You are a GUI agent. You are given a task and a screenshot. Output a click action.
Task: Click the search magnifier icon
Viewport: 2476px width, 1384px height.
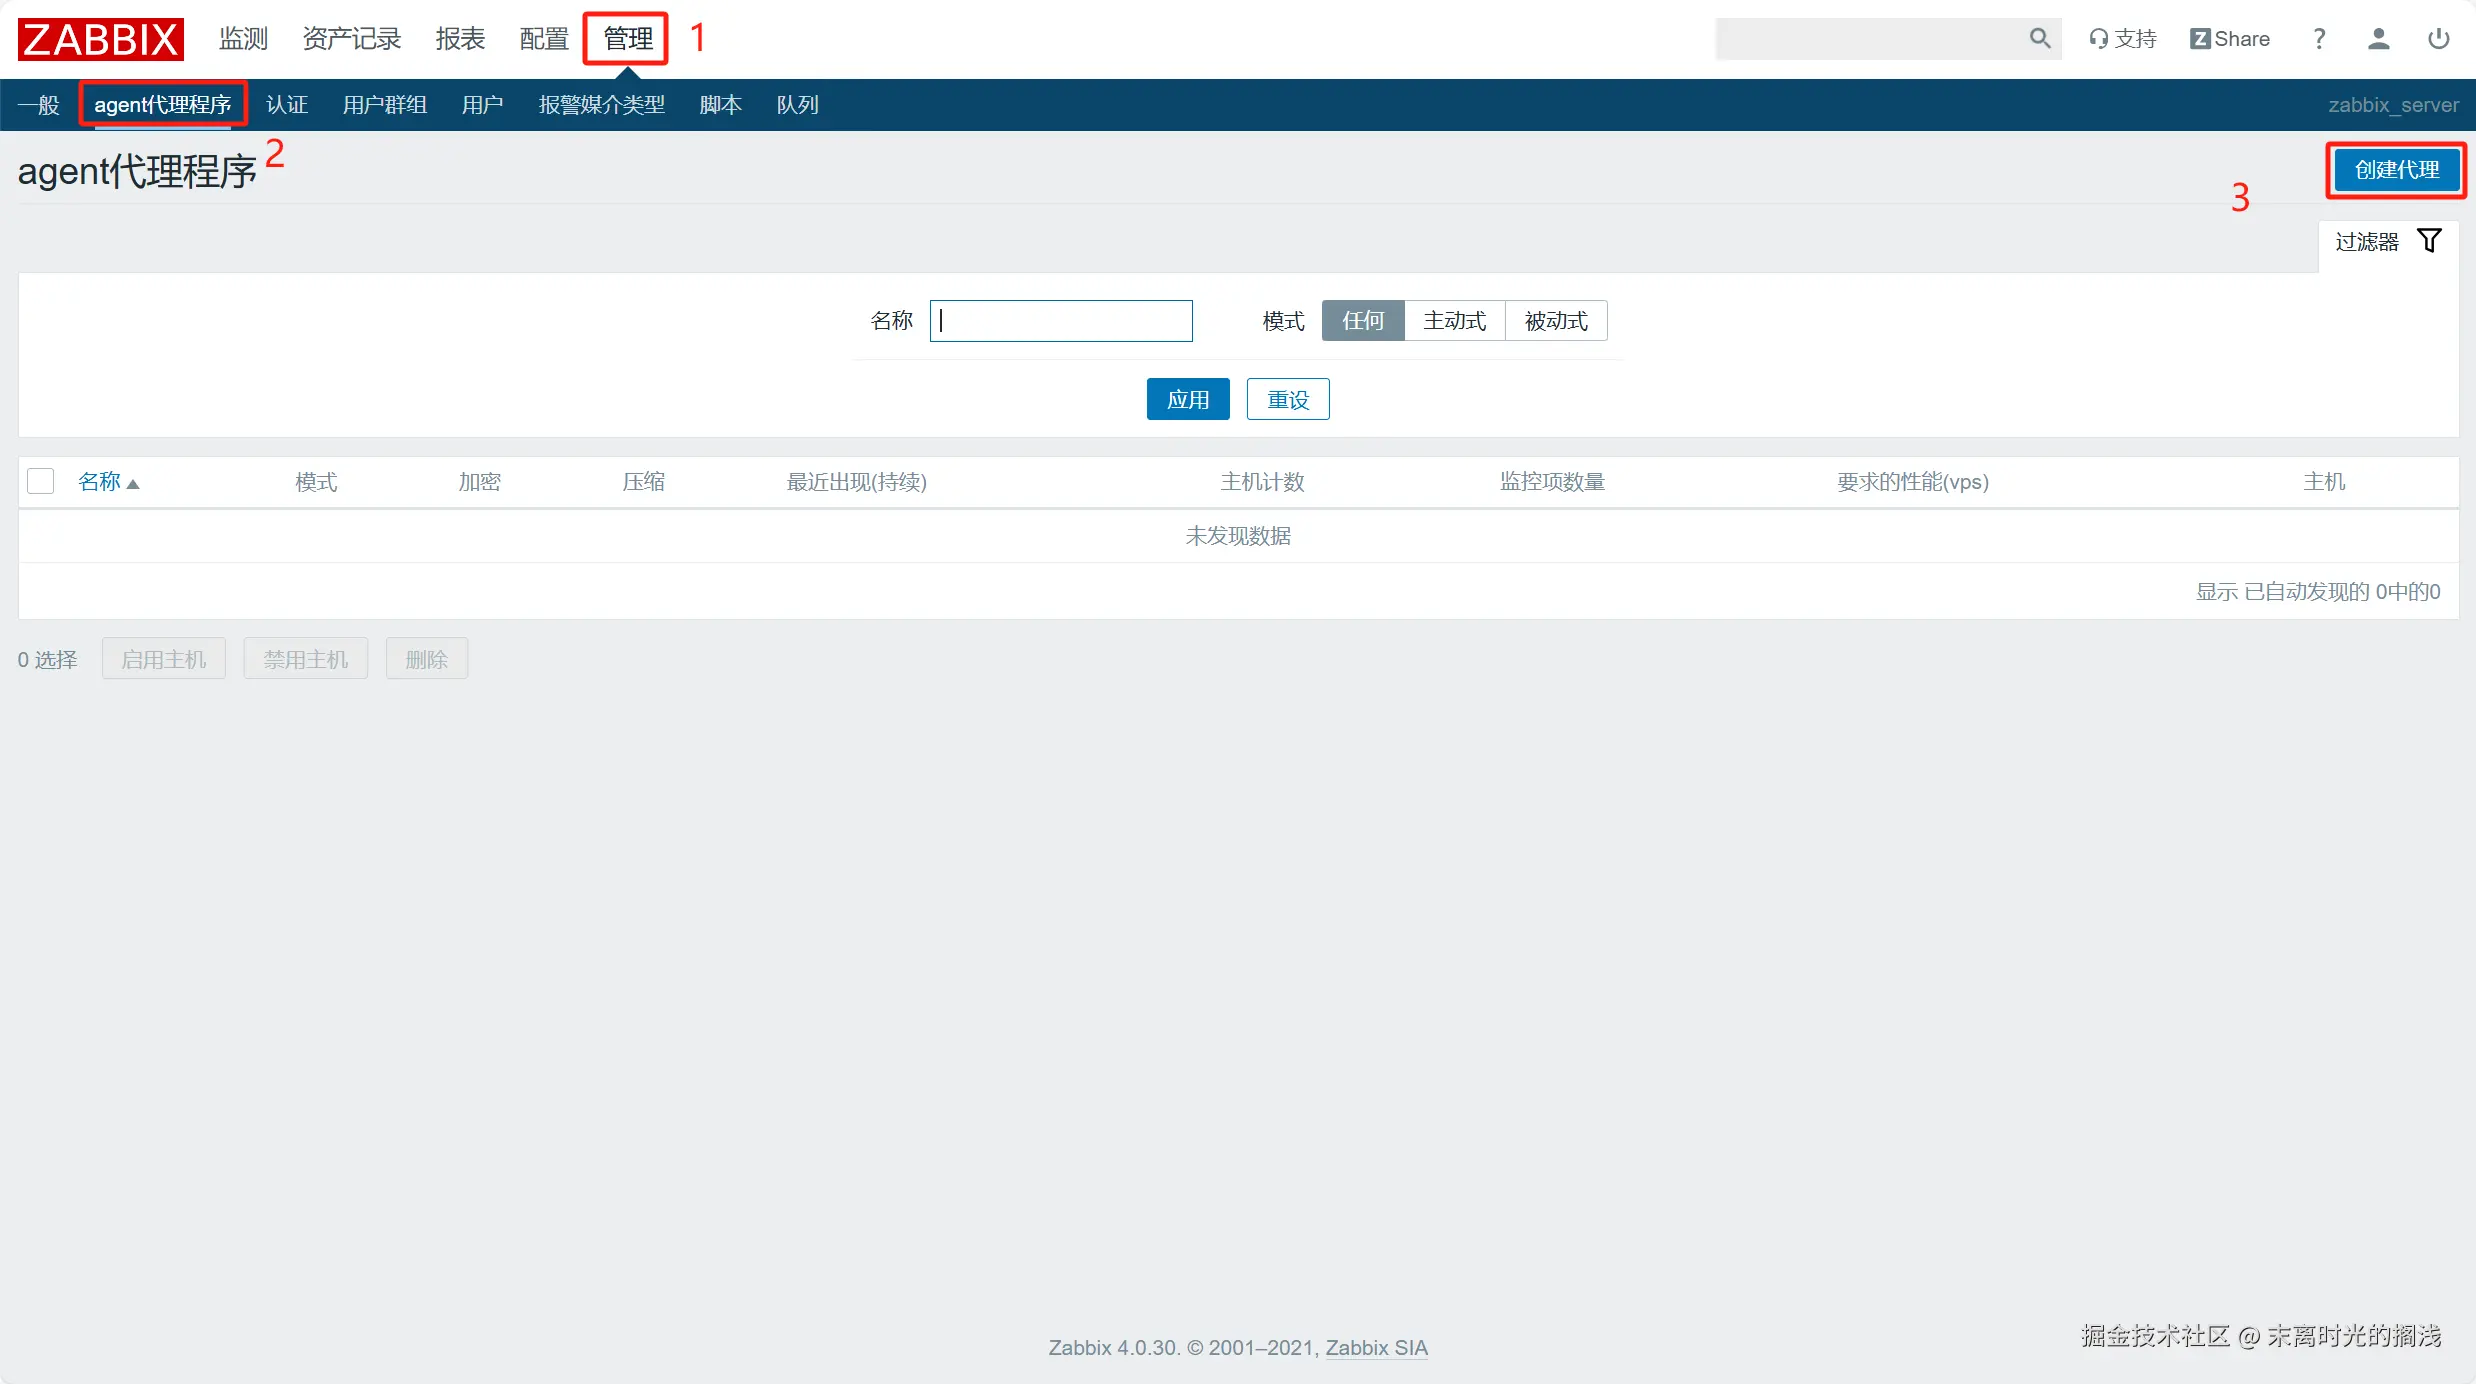[2039, 38]
